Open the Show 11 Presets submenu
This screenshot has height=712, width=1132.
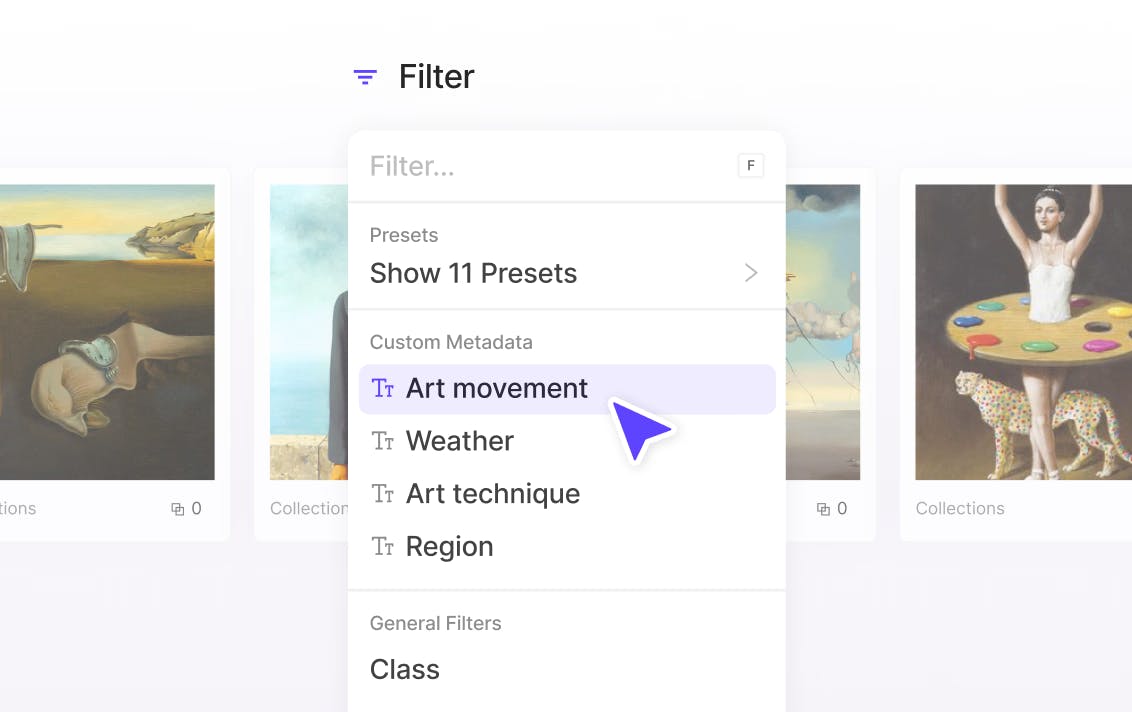click(x=473, y=273)
